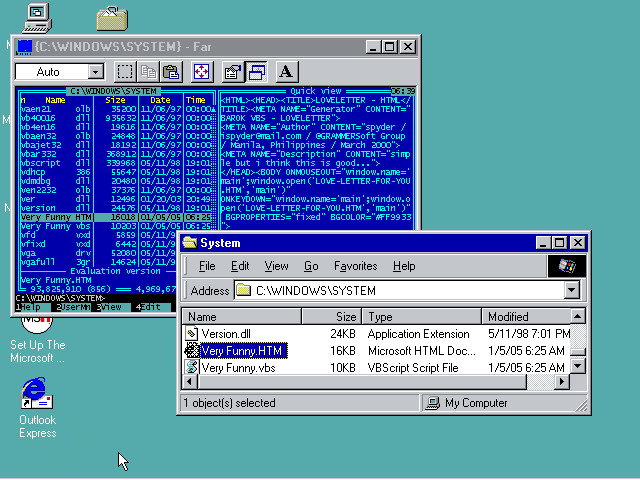640x480 pixels.
Task: Expand the Address bar dropdown arrow
Action: [571, 290]
